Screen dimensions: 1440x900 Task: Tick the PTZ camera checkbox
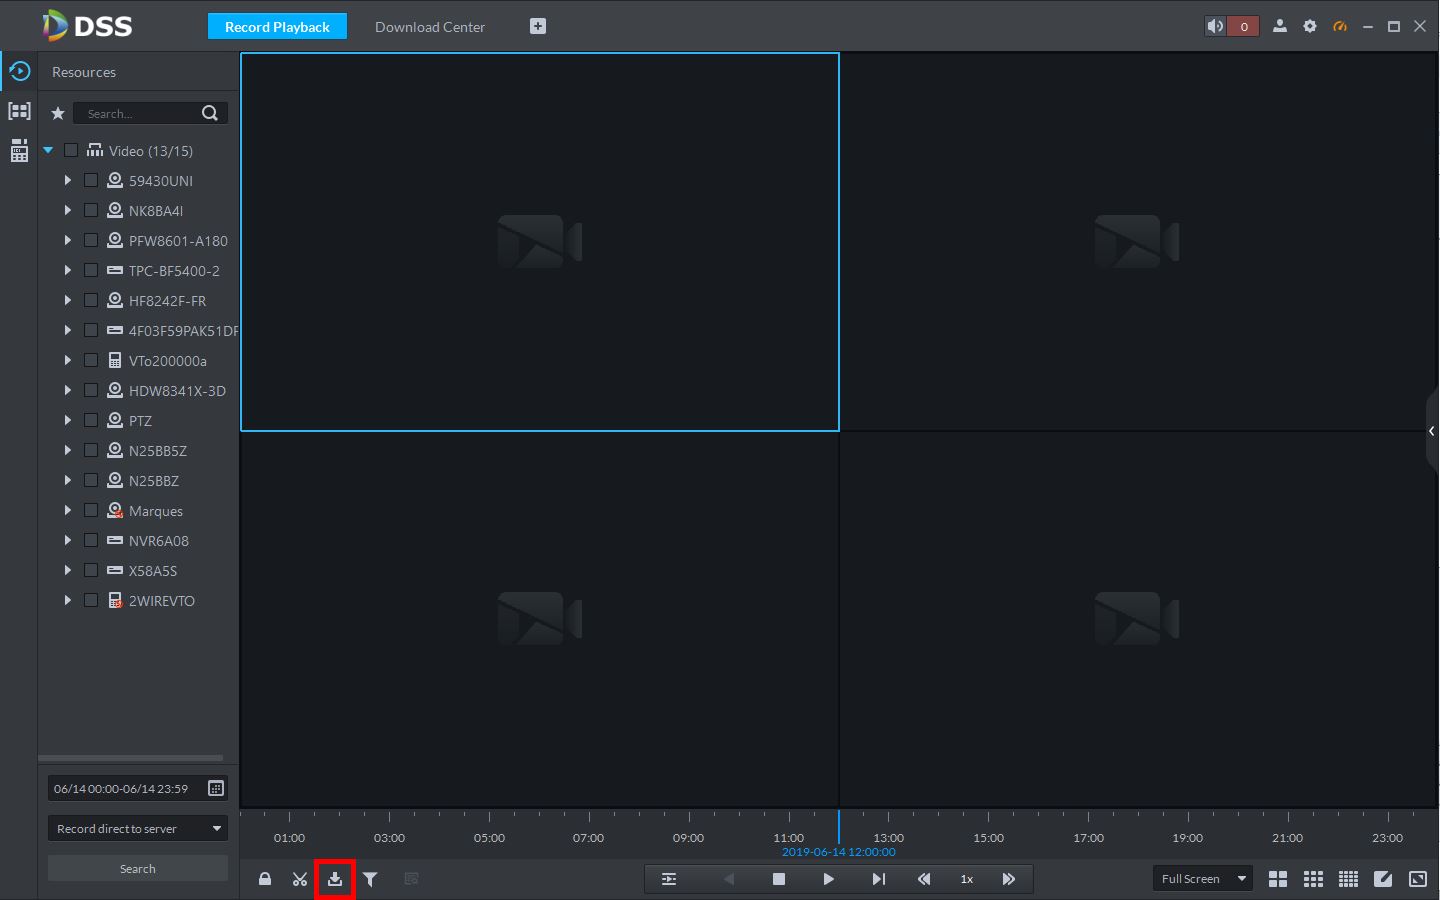click(91, 421)
